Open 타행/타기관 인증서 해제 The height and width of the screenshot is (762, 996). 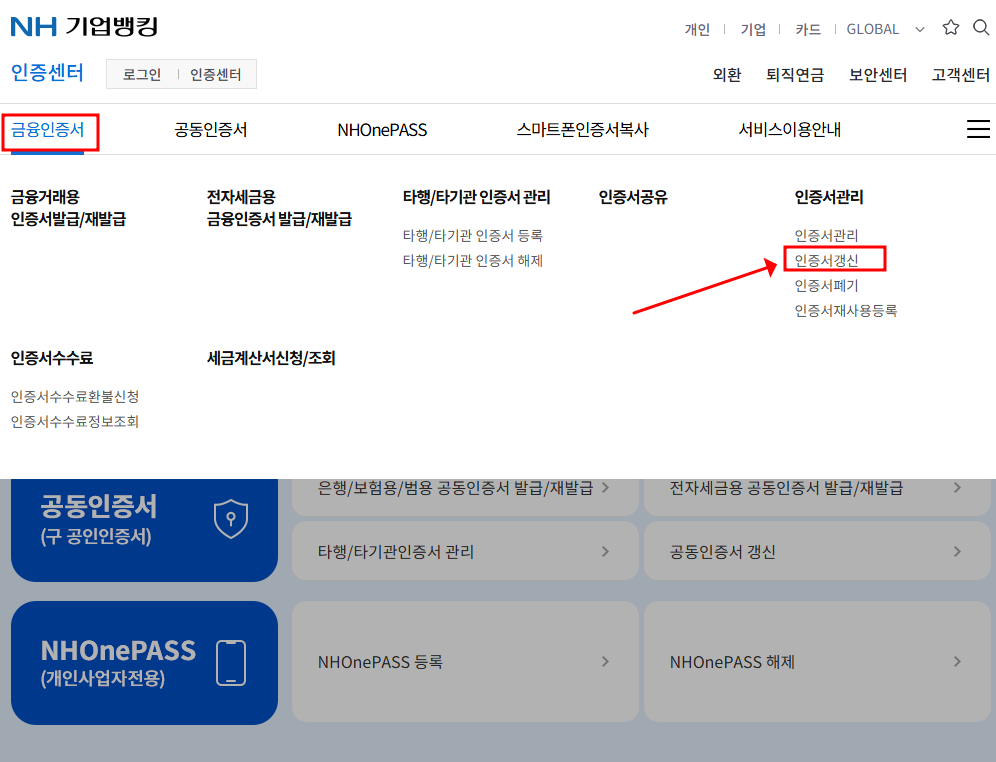(x=473, y=260)
